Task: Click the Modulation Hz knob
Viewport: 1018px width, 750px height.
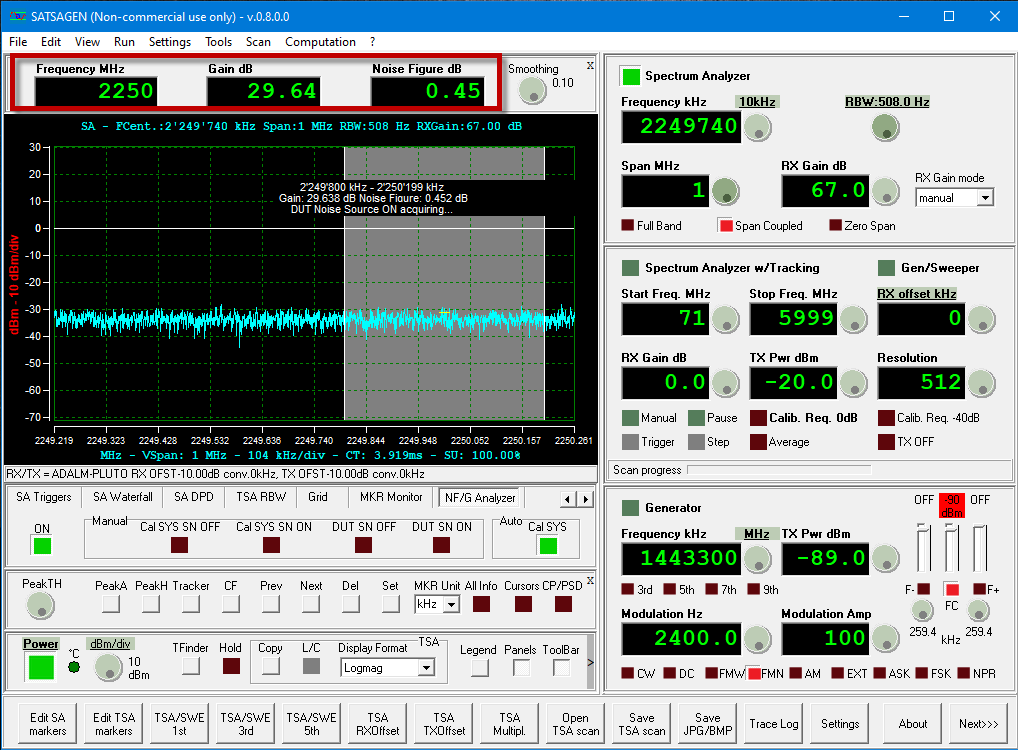Action: coord(757,639)
